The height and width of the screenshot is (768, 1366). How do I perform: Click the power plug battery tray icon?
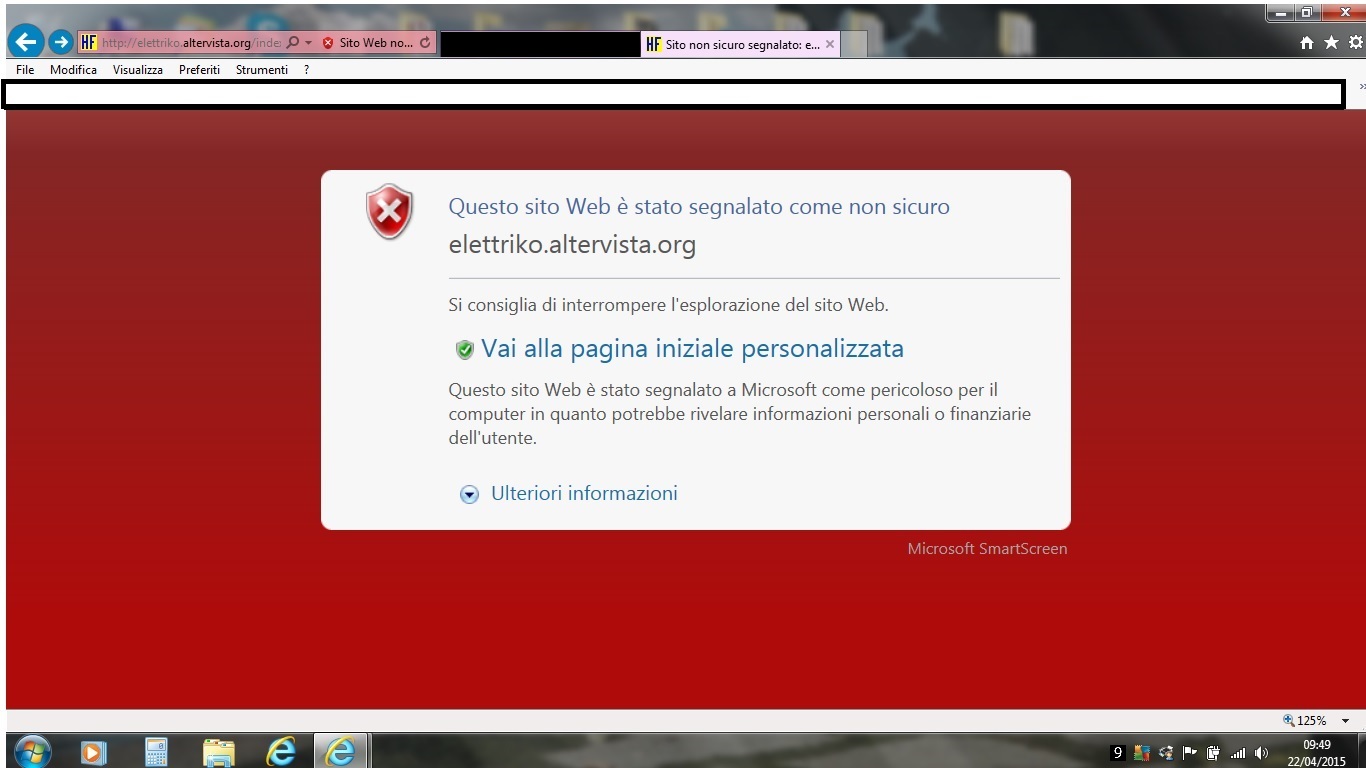click(x=1213, y=753)
